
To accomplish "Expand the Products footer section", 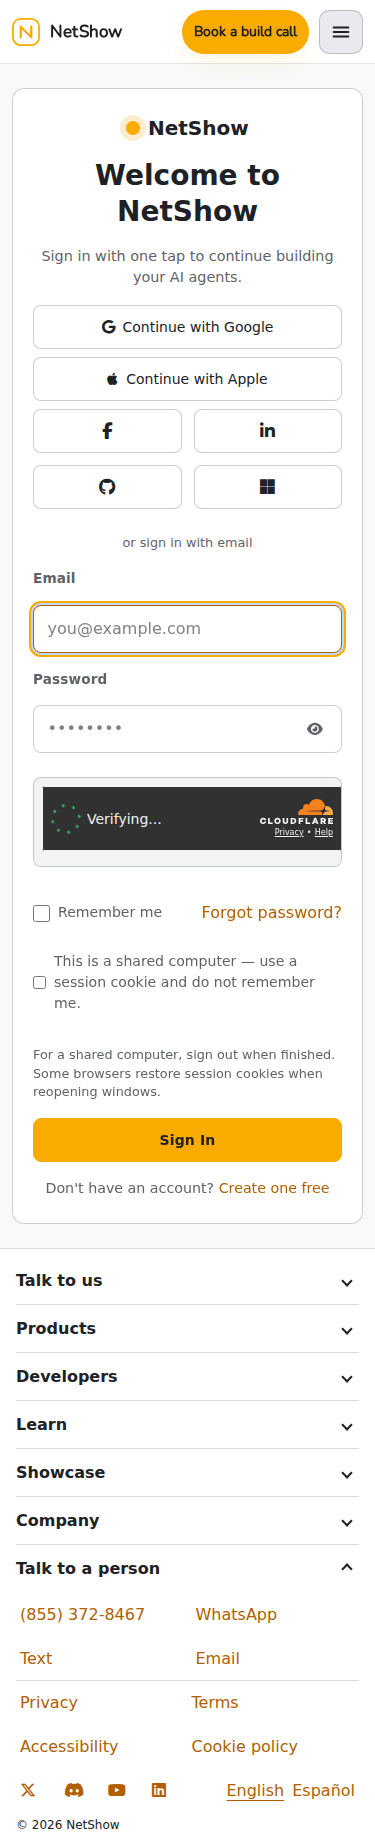I will pos(187,1329).
